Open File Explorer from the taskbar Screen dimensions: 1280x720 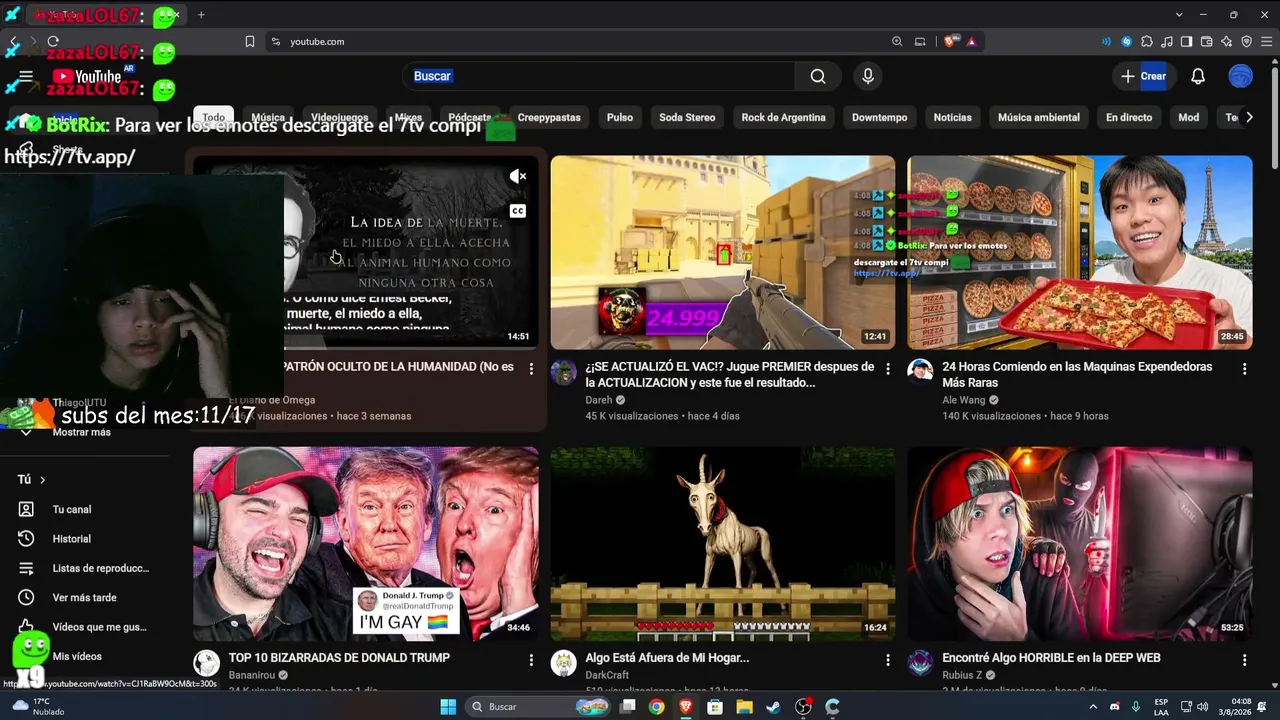click(x=744, y=707)
